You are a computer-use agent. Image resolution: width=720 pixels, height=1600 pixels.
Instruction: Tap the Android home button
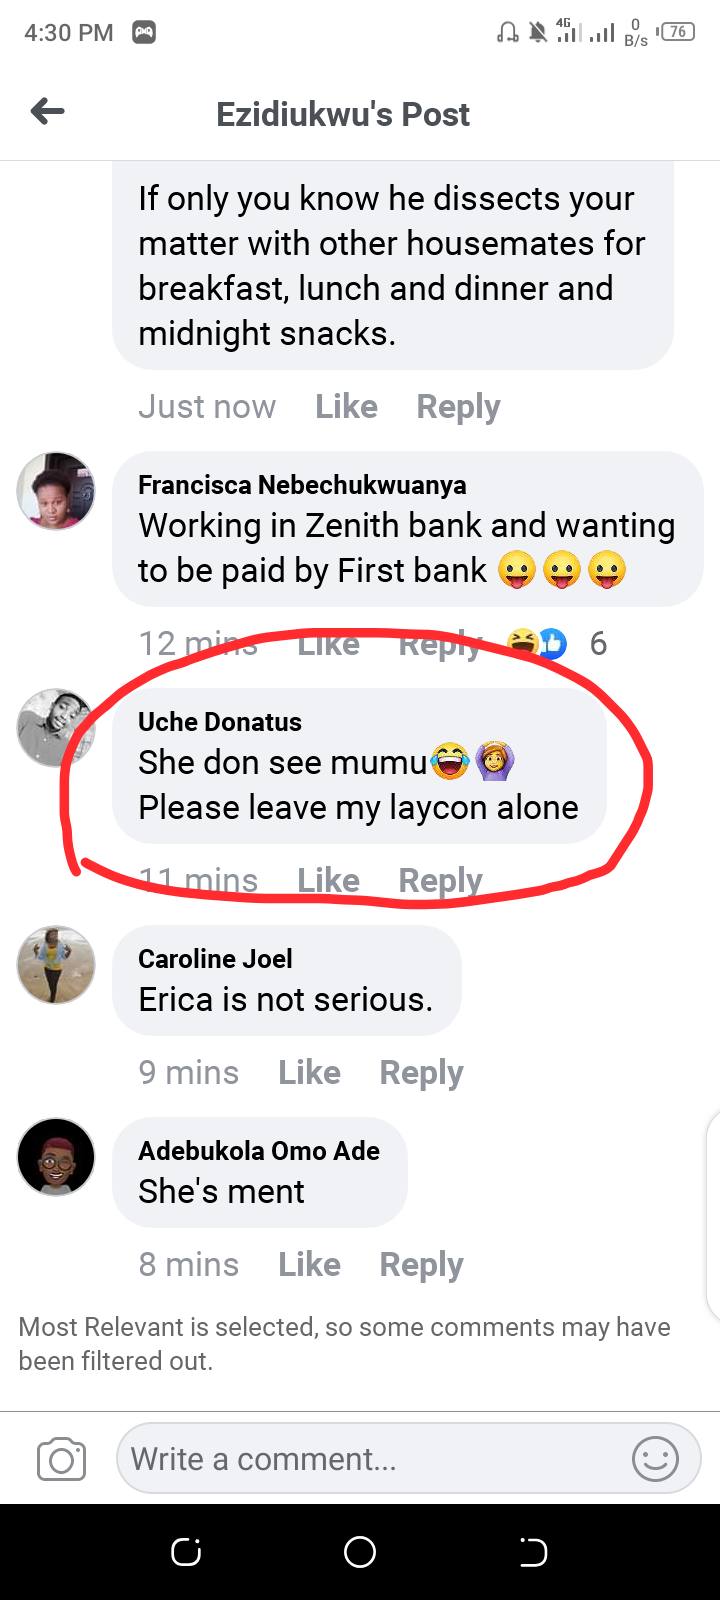(360, 1551)
